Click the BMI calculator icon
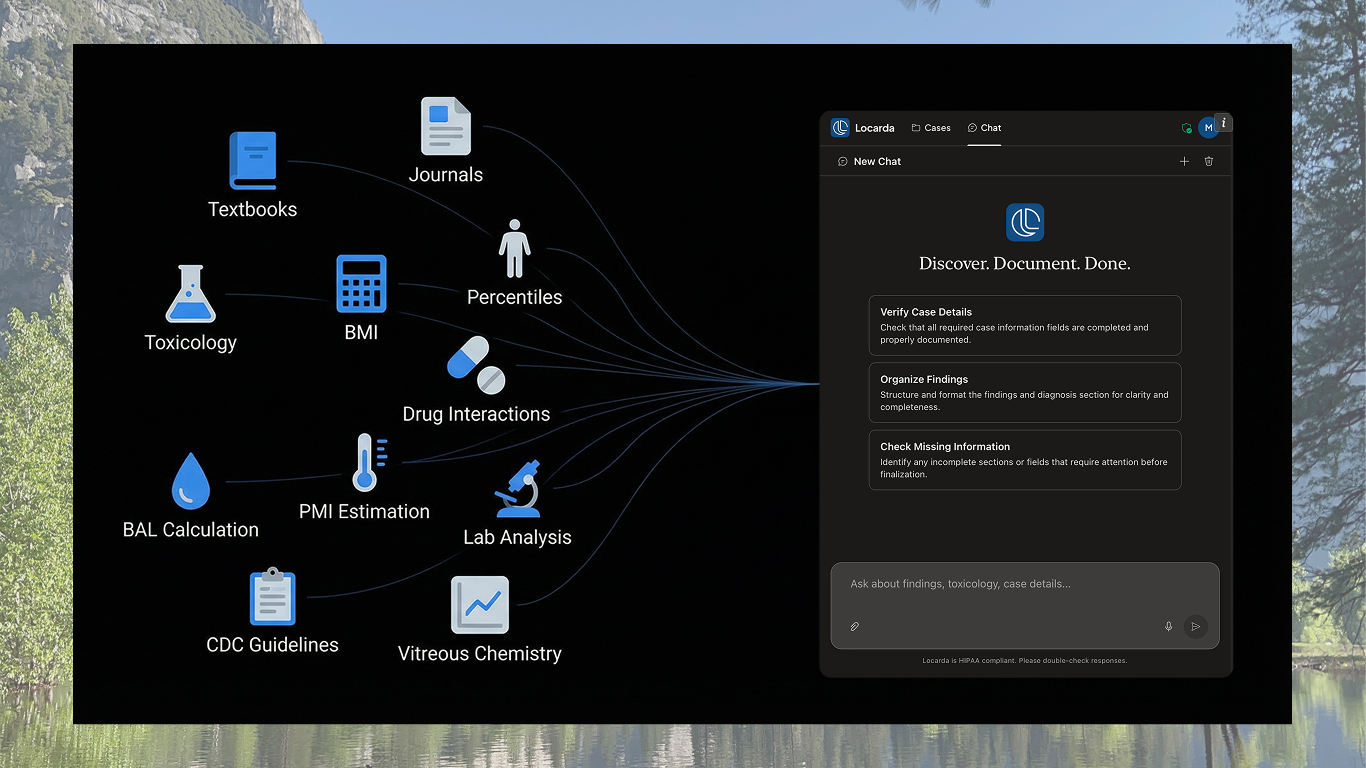The image size is (1366, 768). pyautogui.click(x=361, y=284)
